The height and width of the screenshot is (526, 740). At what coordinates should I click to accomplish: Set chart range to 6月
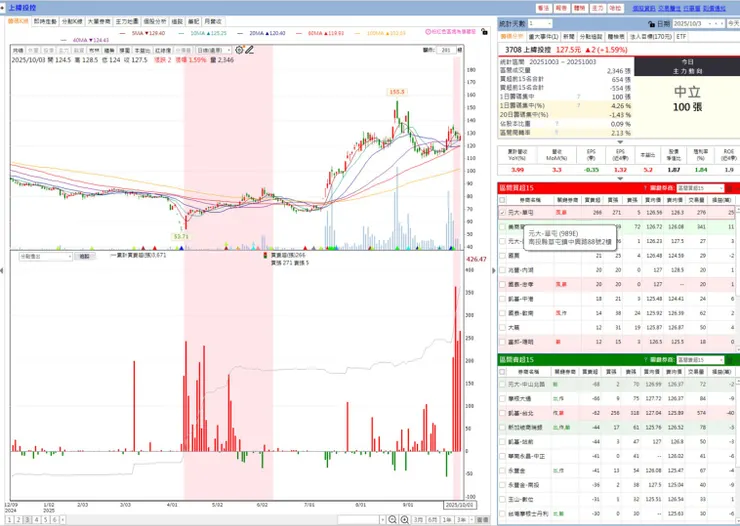pyautogui.click(x=432, y=519)
